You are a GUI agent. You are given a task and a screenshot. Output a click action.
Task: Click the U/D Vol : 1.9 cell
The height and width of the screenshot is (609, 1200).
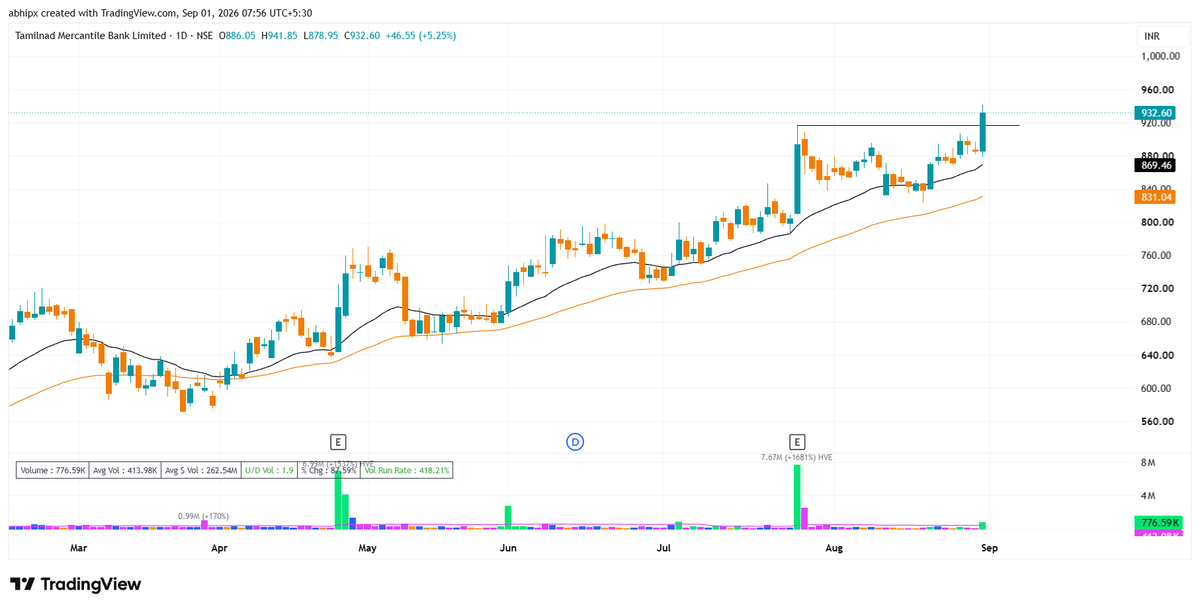click(x=270, y=469)
